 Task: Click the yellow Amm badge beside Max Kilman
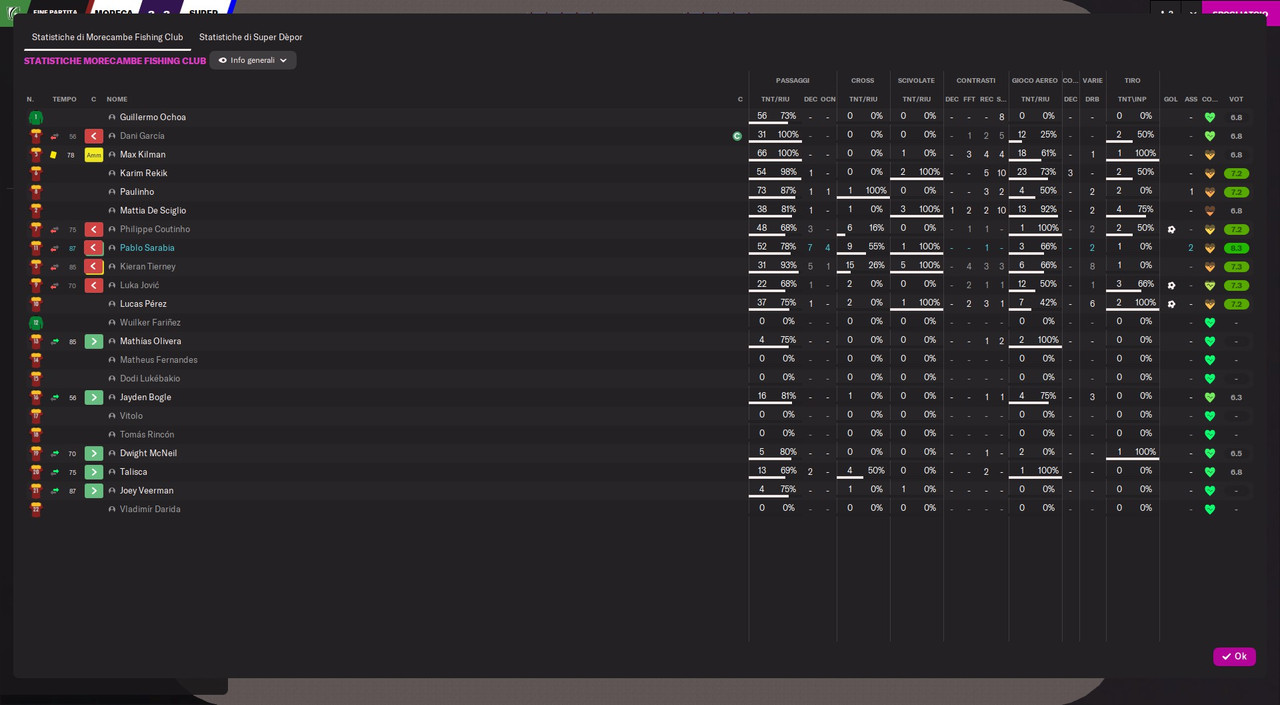94,155
